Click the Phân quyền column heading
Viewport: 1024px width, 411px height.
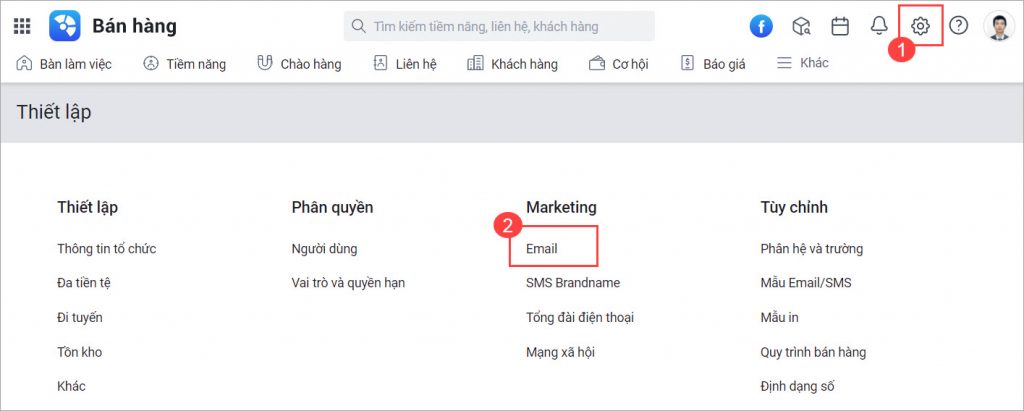click(x=332, y=208)
